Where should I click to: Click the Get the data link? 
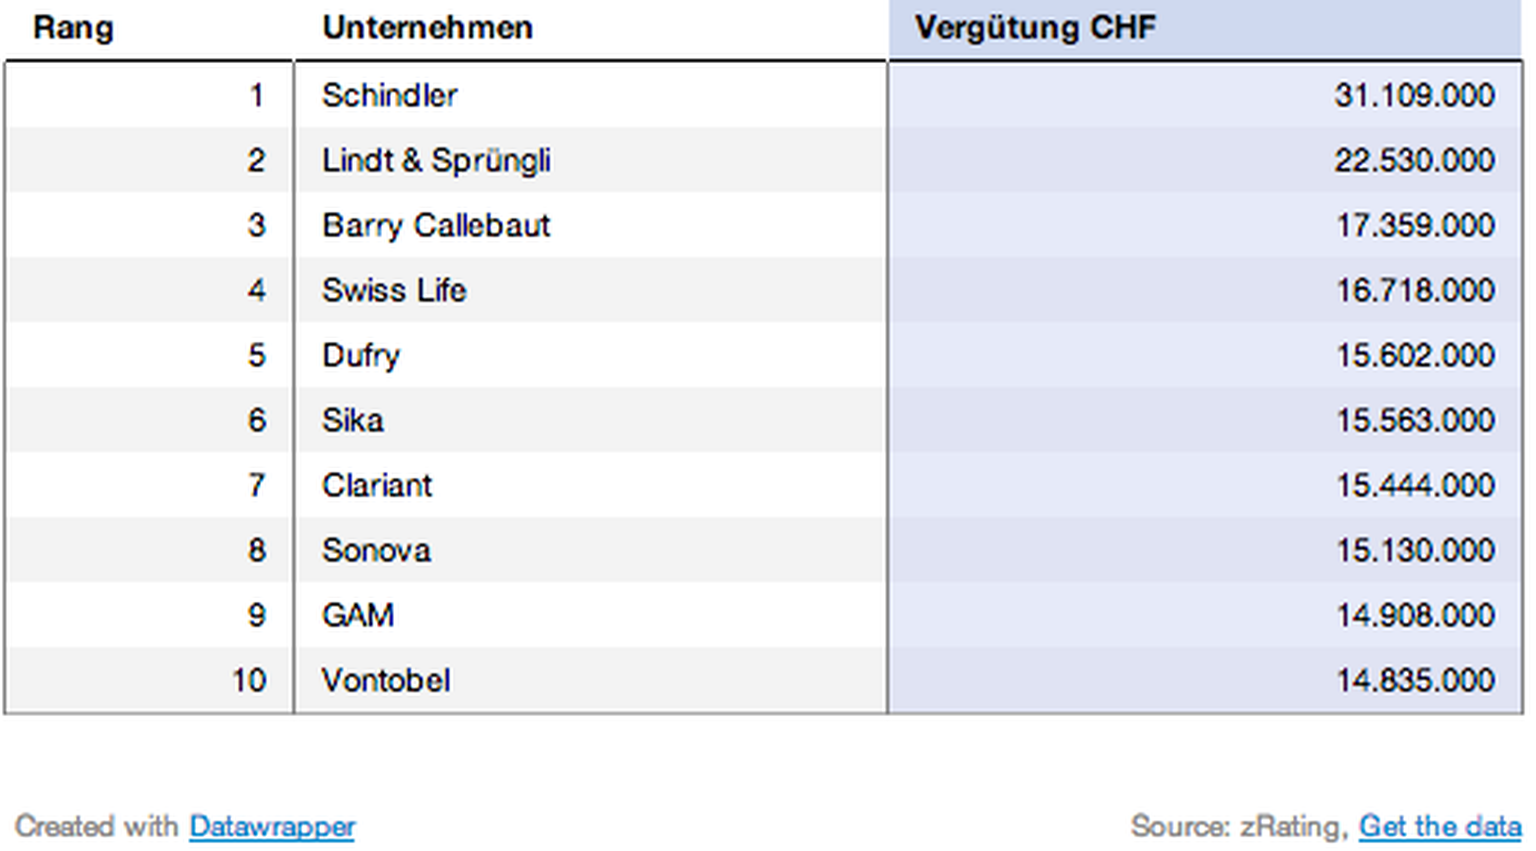point(1439,827)
